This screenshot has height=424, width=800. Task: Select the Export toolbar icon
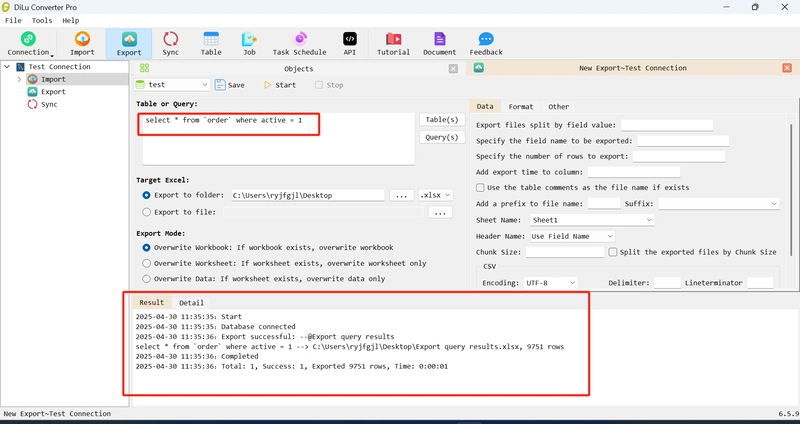pos(129,43)
